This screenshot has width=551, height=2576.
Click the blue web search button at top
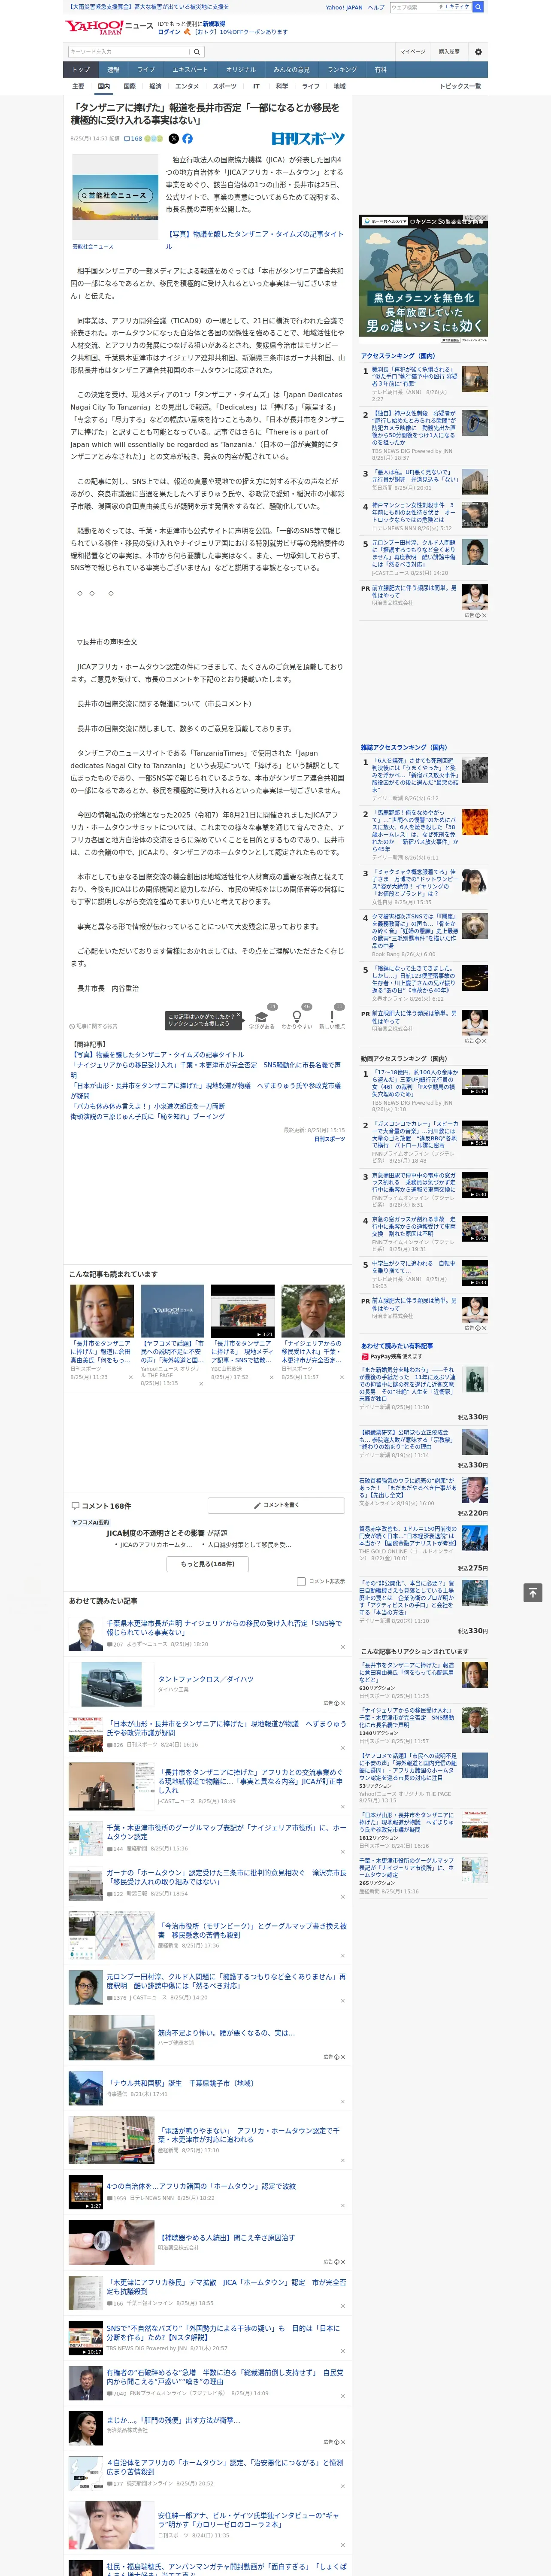[x=478, y=7]
